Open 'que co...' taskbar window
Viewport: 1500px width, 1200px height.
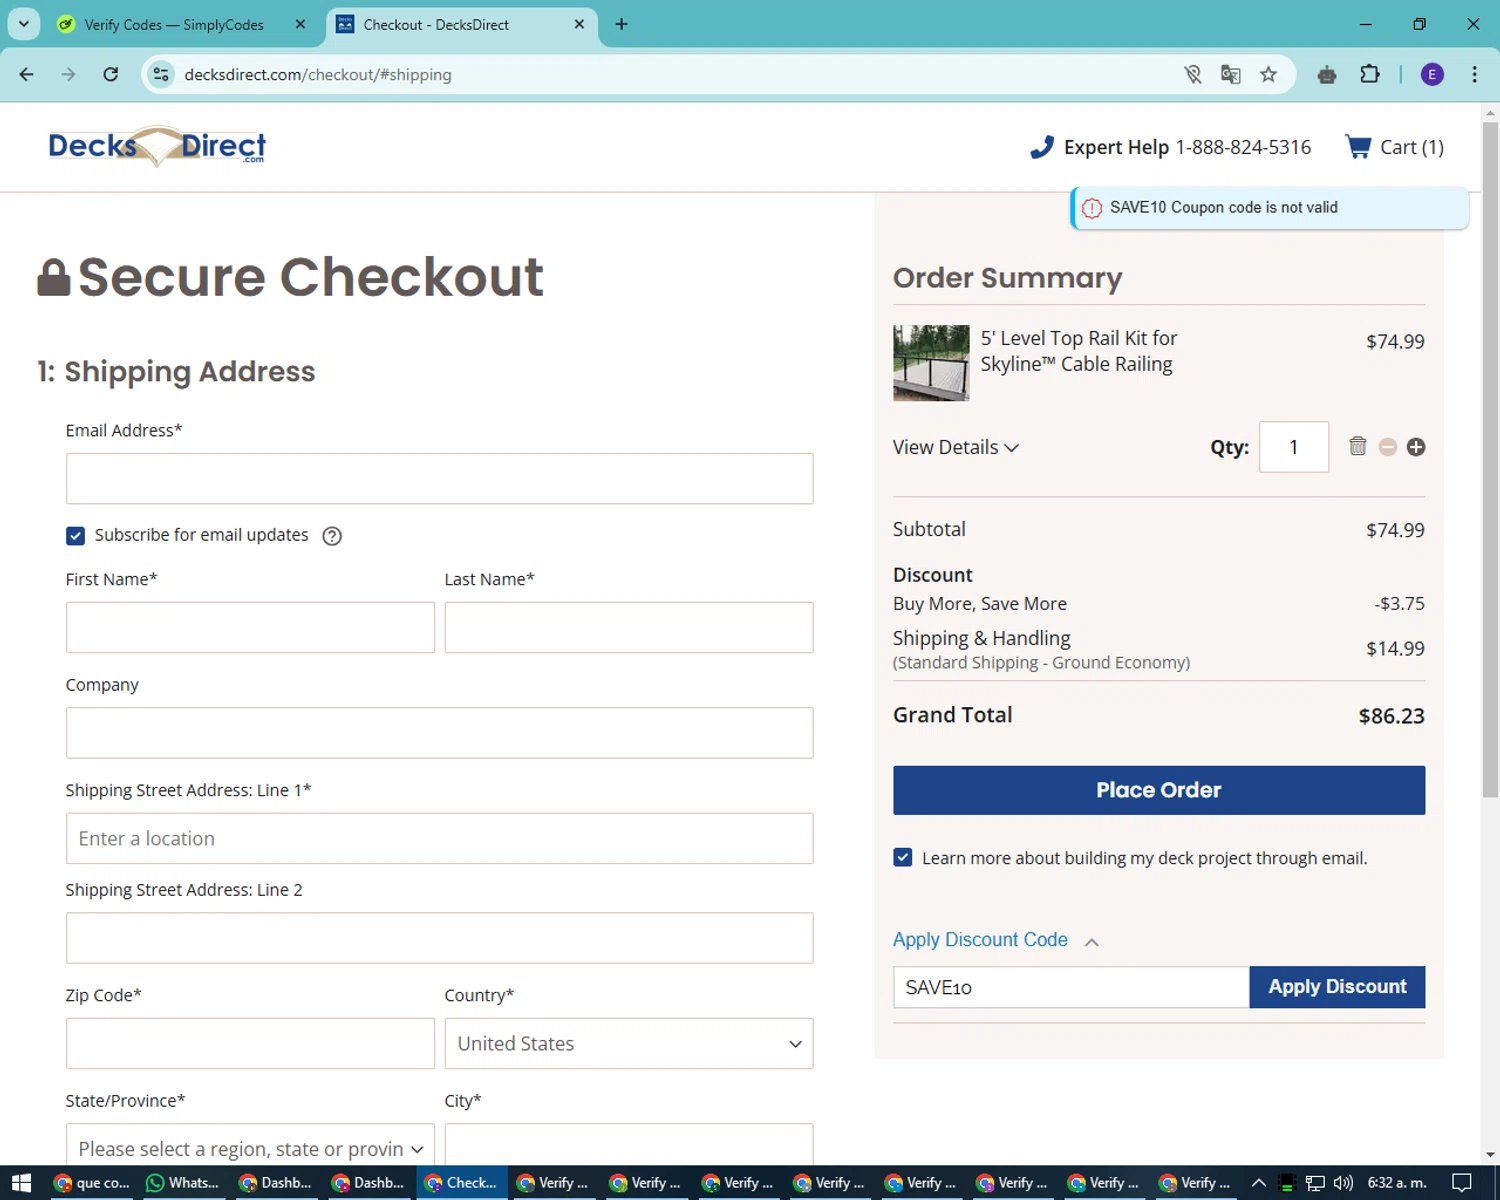click(91, 1183)
